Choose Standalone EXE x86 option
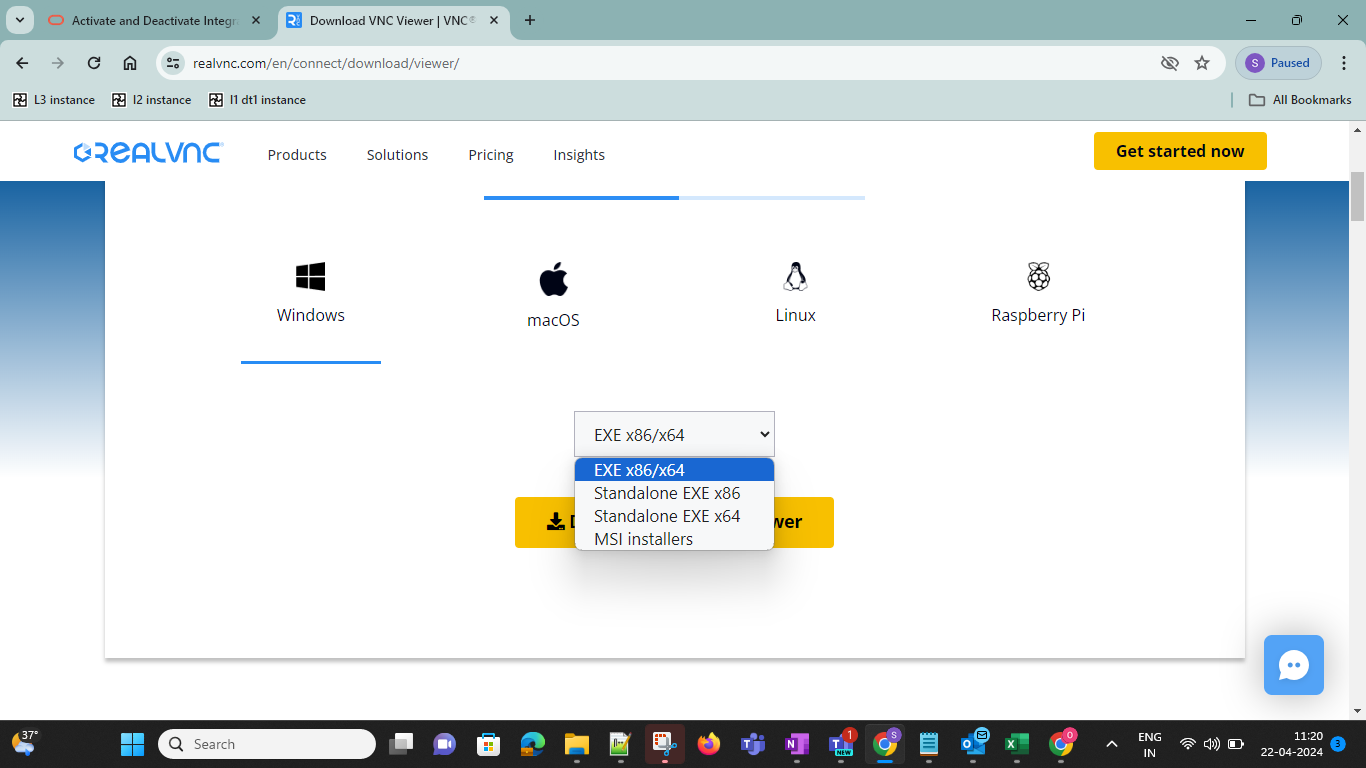Image resolution: width=1366 pixels, height=768 pixels. point(674,493)
